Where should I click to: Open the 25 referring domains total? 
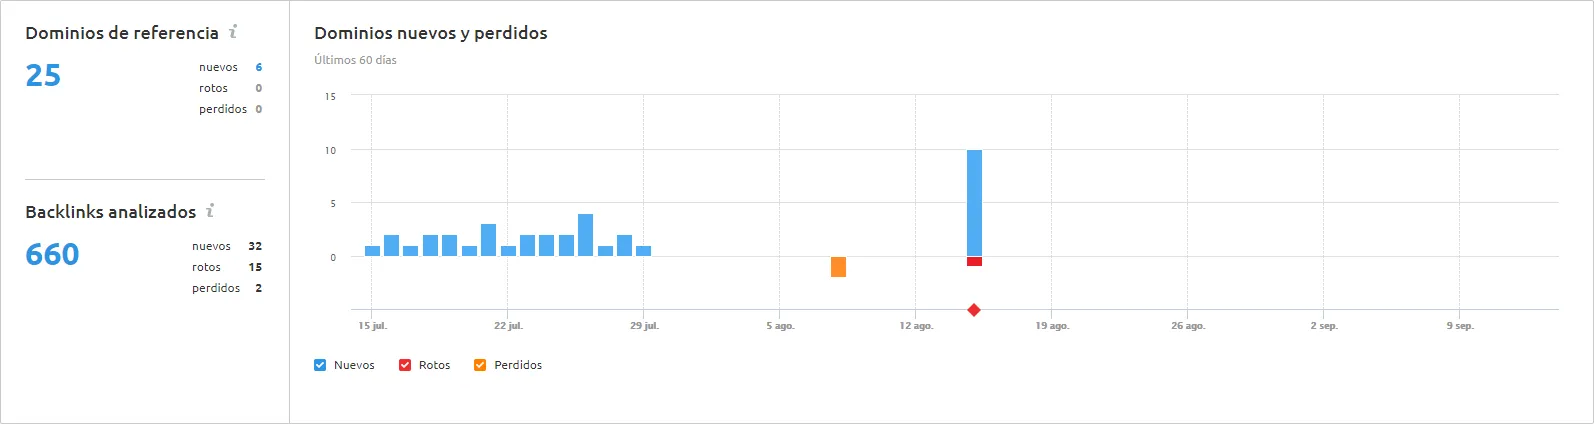point(43,76)
